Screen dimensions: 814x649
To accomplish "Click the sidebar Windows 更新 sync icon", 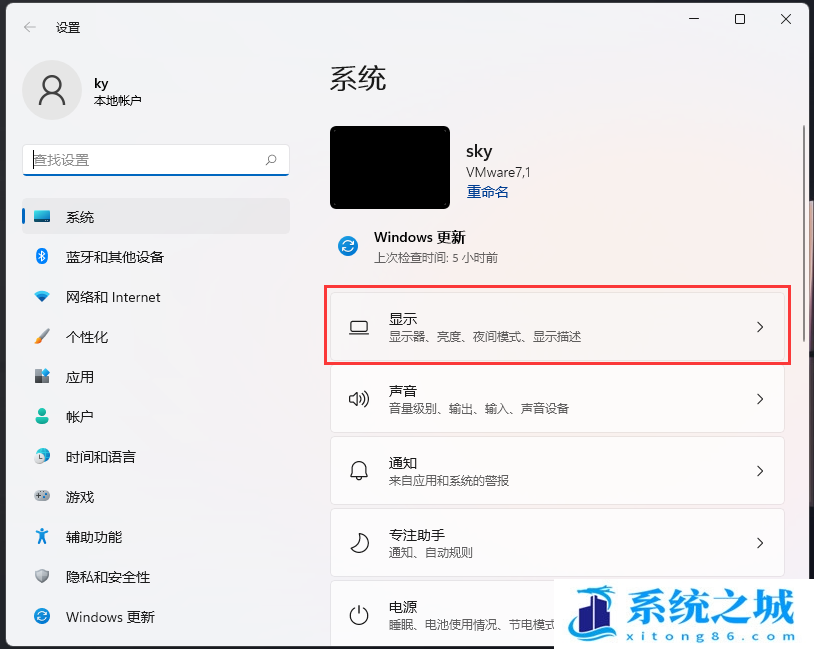I will (x=42, y=616).
